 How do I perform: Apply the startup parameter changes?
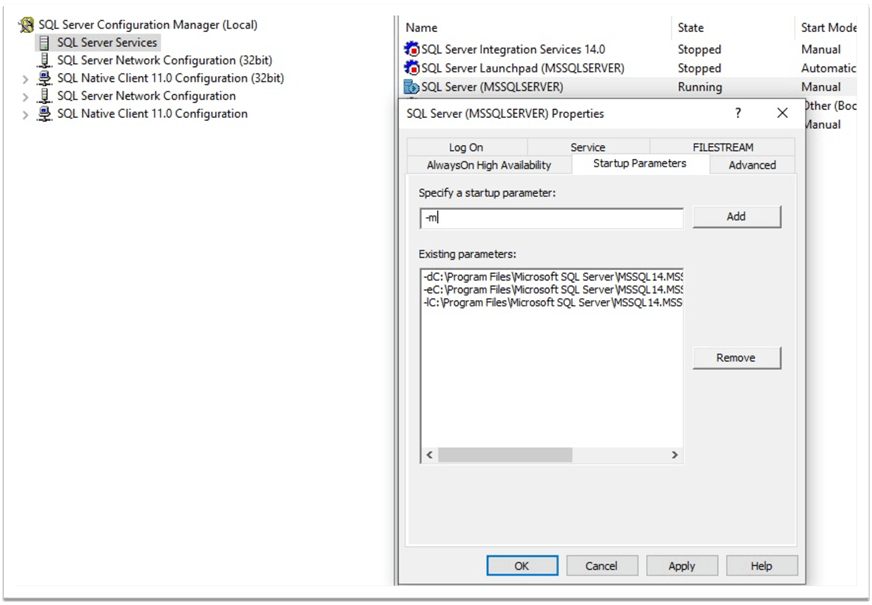682,565
